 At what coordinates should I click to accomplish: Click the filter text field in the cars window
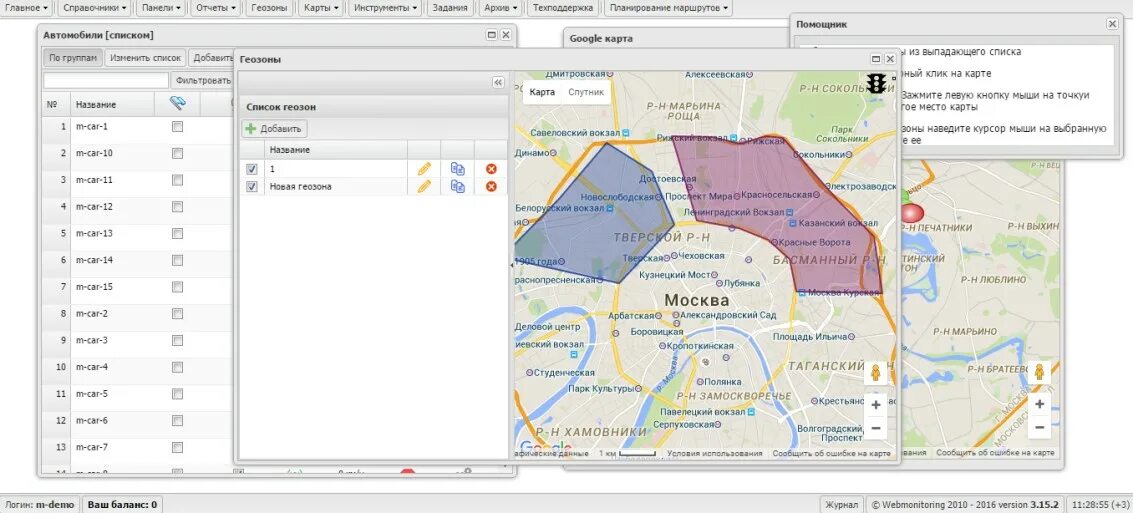(x=106, y=80)
